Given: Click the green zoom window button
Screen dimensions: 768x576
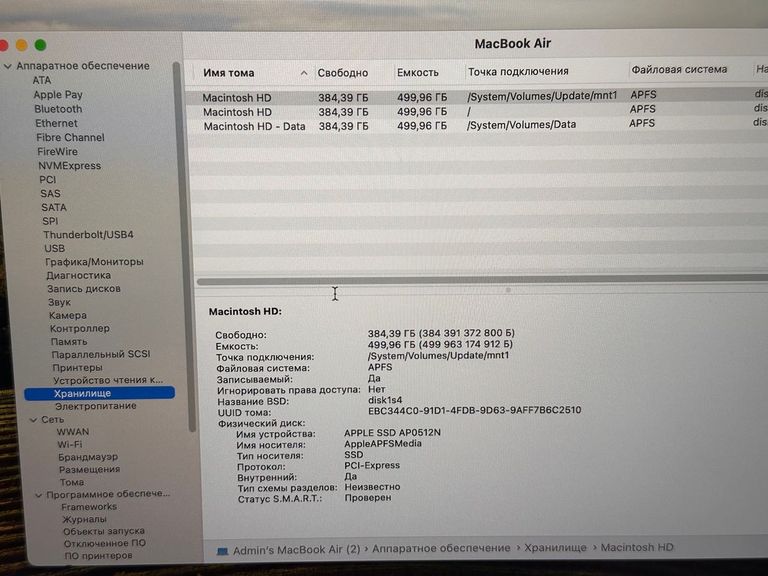Looking at the screenshot, I should 41,45.
